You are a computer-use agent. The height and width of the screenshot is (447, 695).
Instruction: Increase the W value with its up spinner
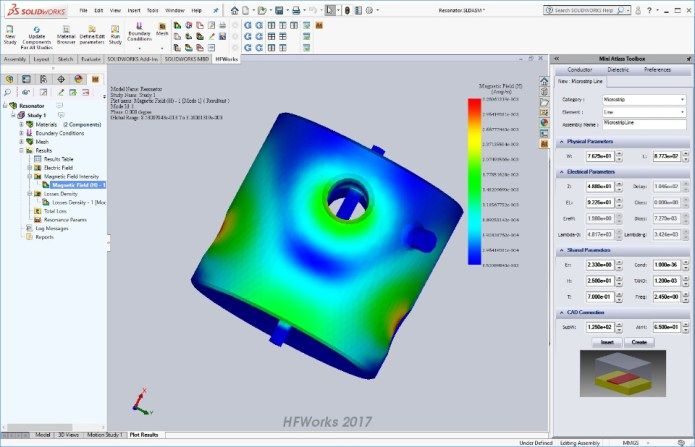click(619, 154)
